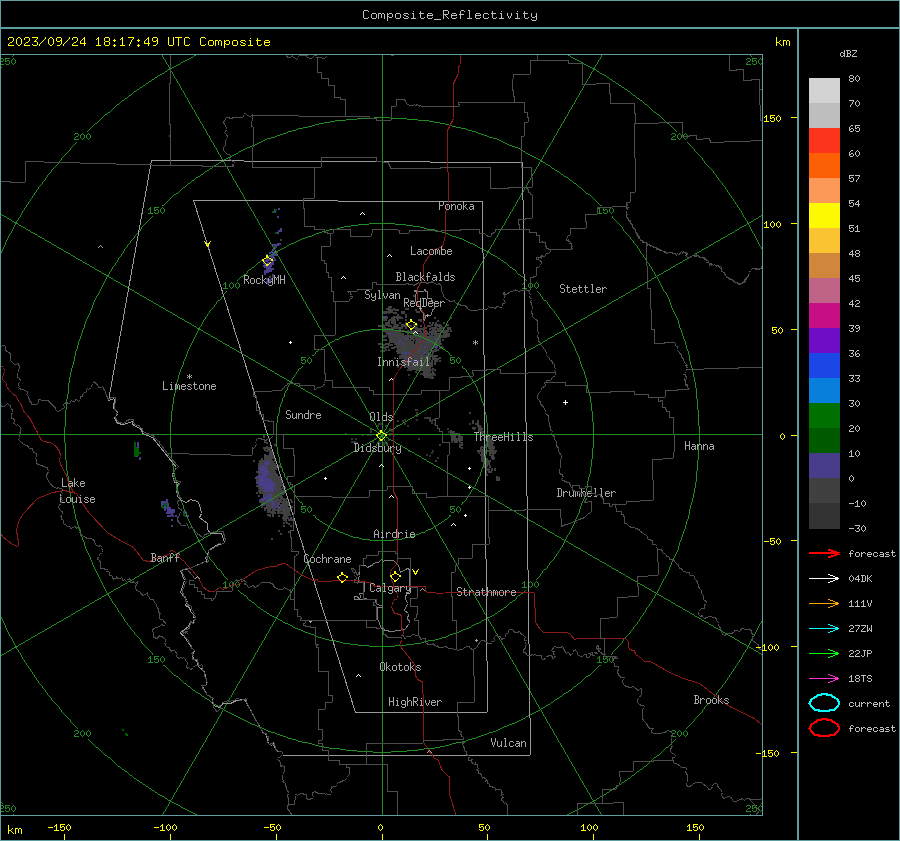Click the orange 111V arrow icon

click(x=824, y=603)
